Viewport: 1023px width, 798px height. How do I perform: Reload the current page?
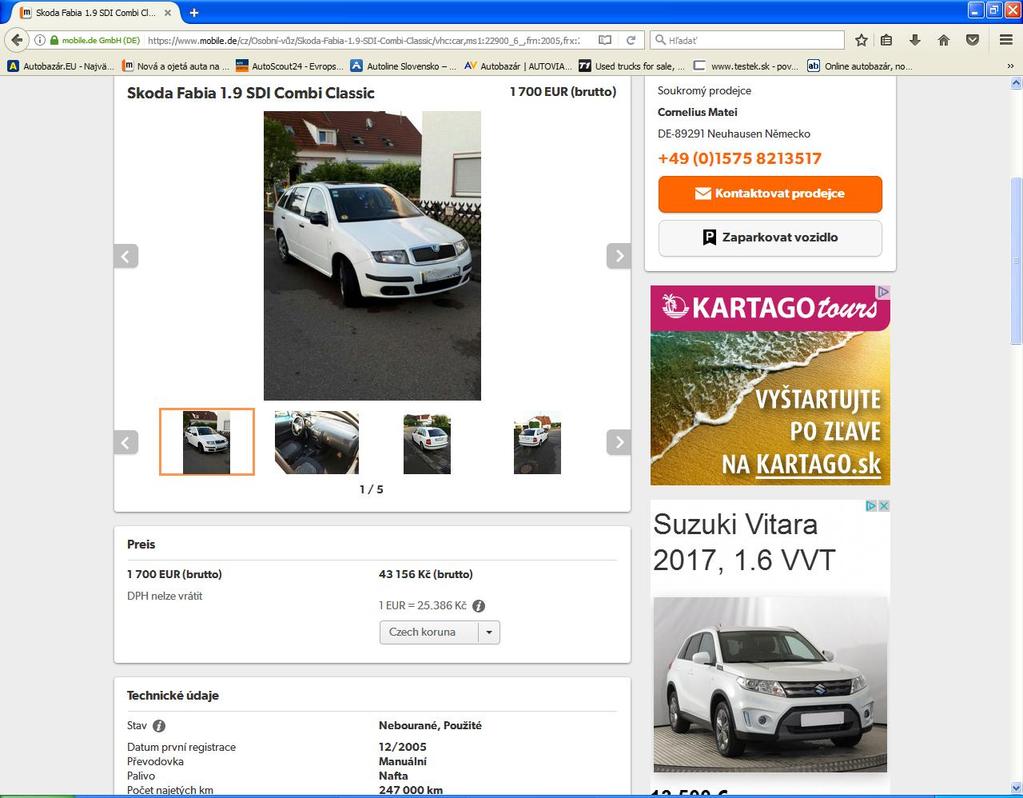[x=631, y=40]
